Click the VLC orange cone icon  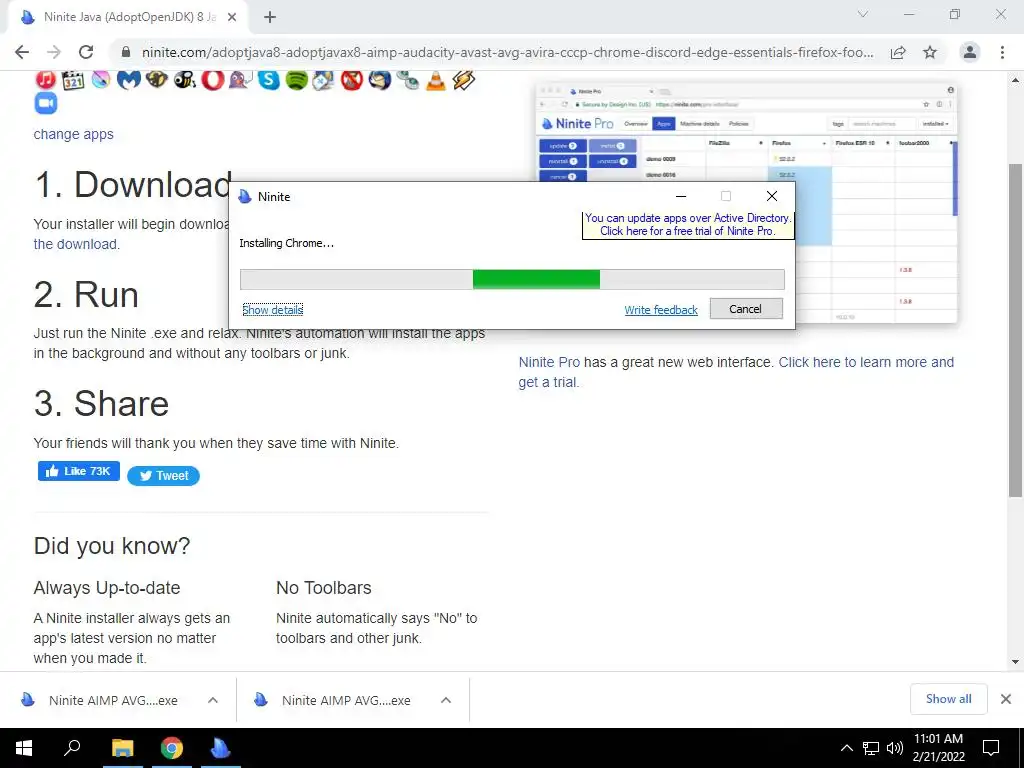(436, 80)
